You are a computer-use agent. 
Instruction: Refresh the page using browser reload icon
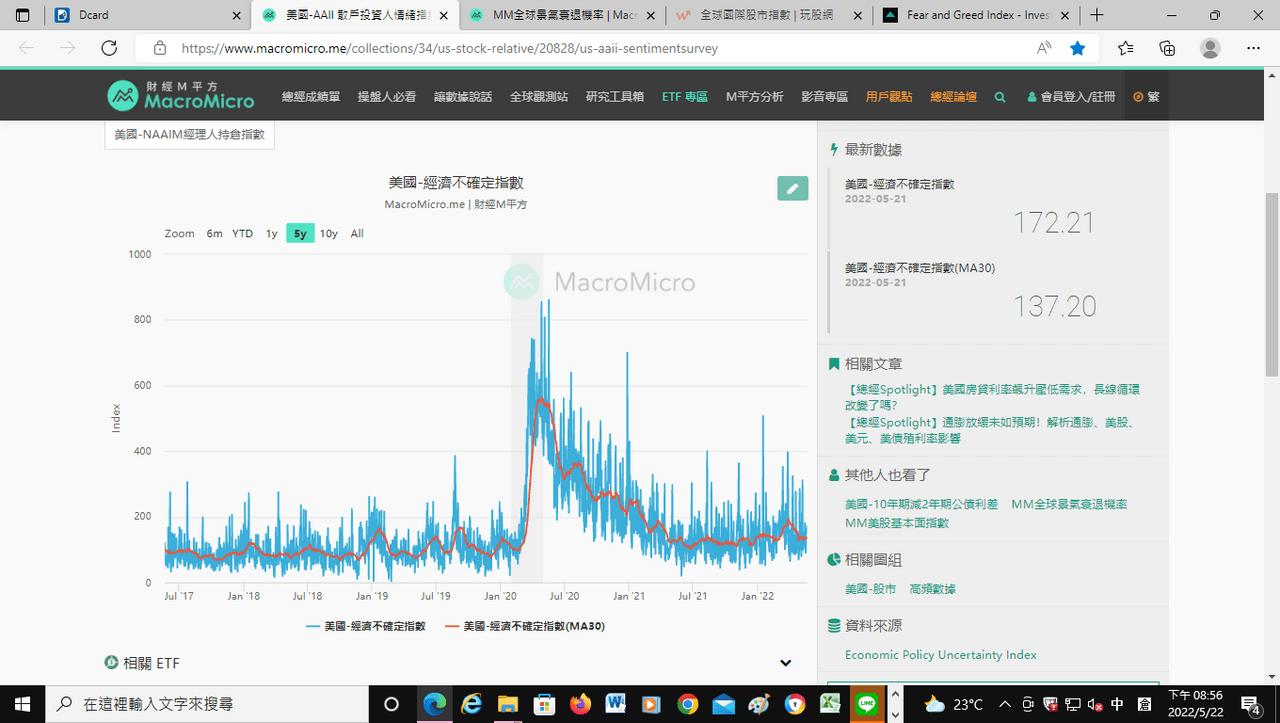point(110,48)
